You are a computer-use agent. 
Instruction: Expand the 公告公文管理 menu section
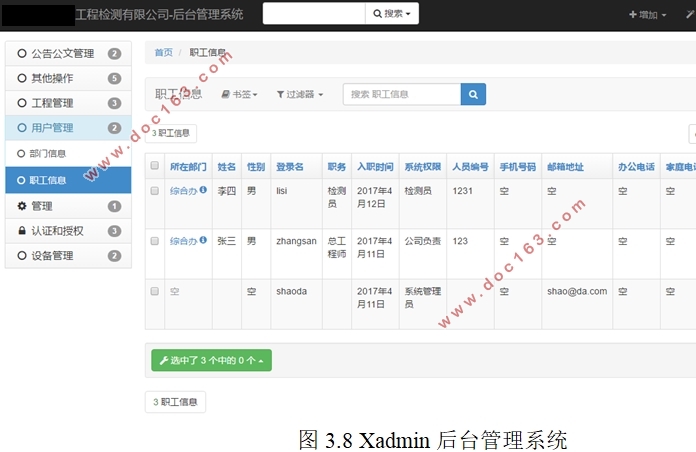point(68,54)
